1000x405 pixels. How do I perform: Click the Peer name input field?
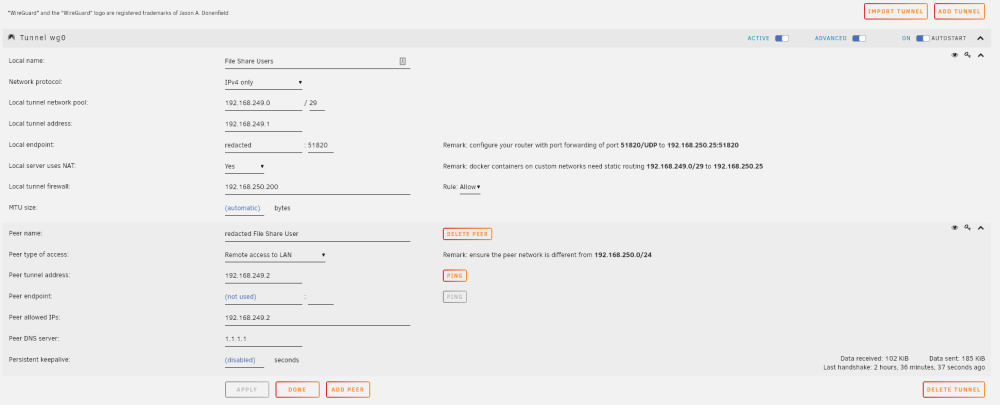click(317, 234)
